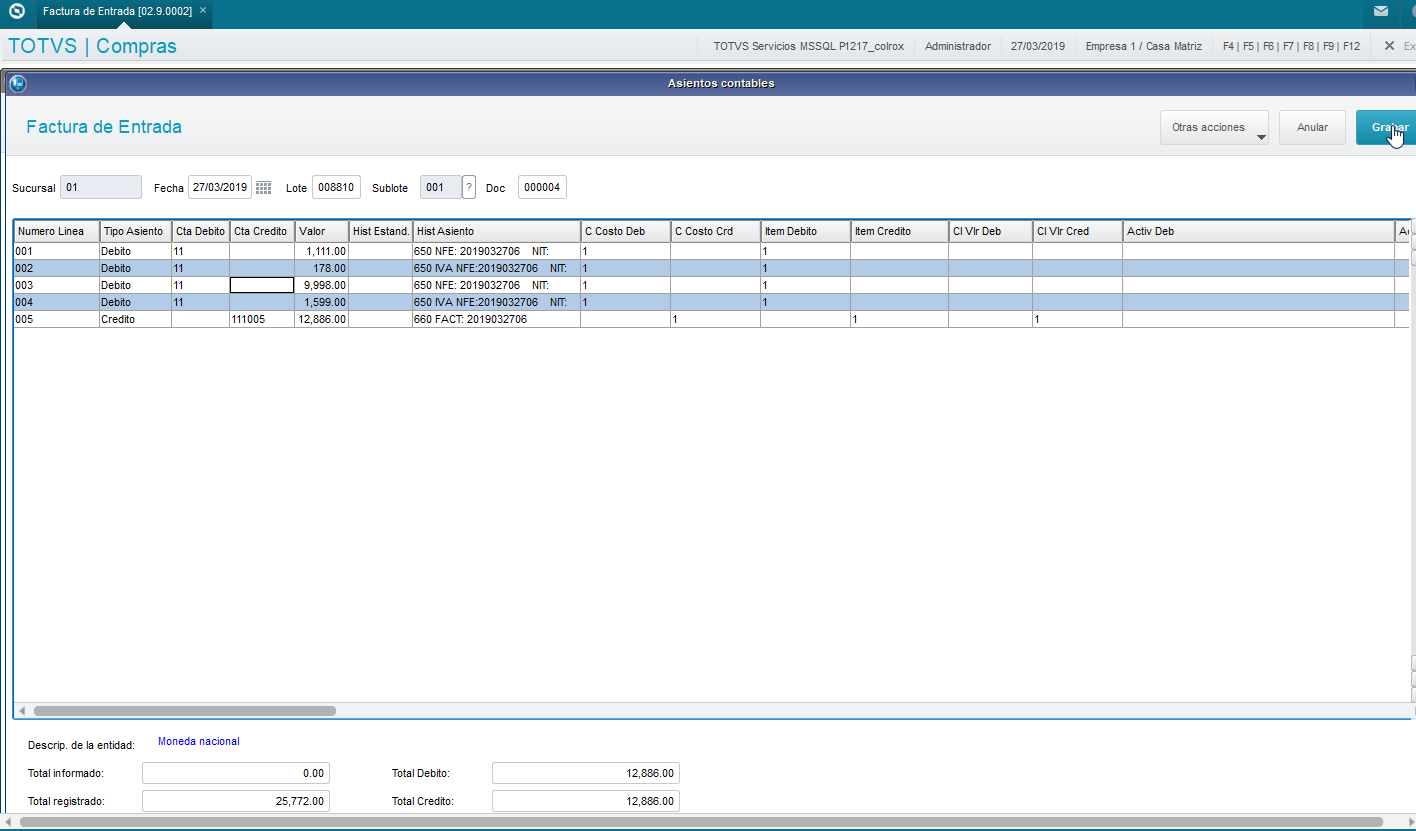Click the value 9,998.00 cell
The image size is (1416, 831).
322,285
